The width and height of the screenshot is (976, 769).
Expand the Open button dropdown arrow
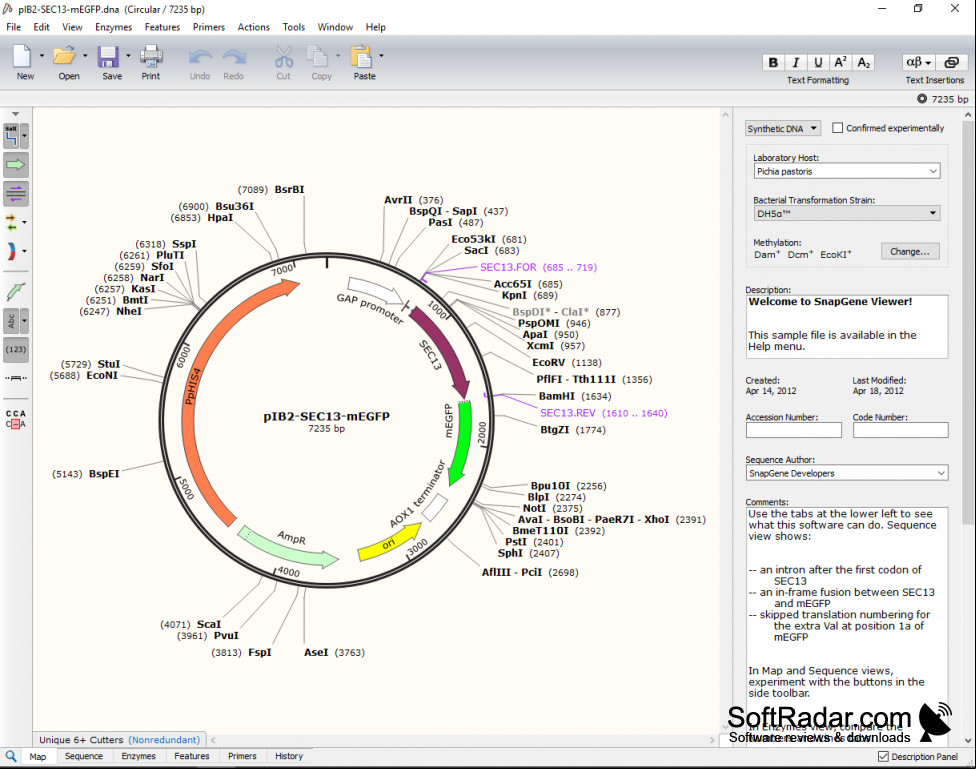click(x=85, y=55)
